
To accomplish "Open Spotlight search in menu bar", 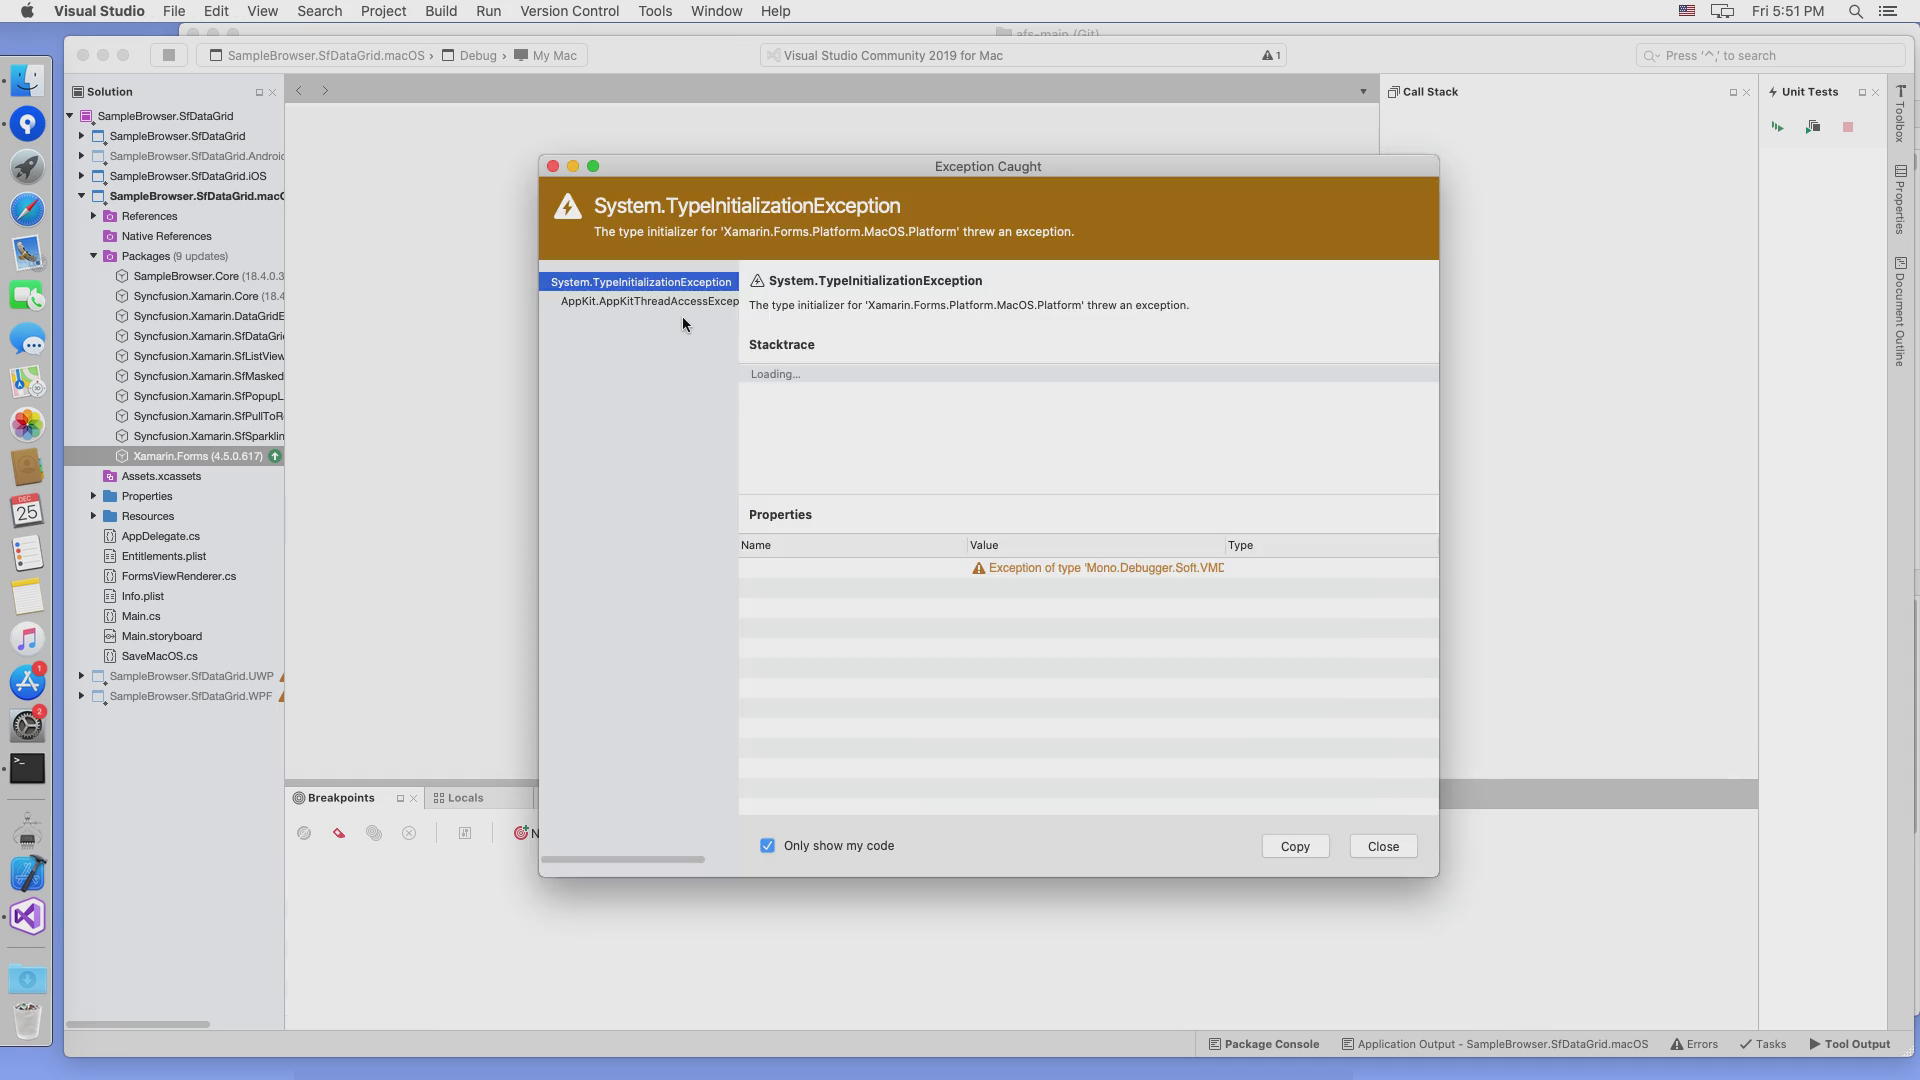I will [x=1855, y=11].
